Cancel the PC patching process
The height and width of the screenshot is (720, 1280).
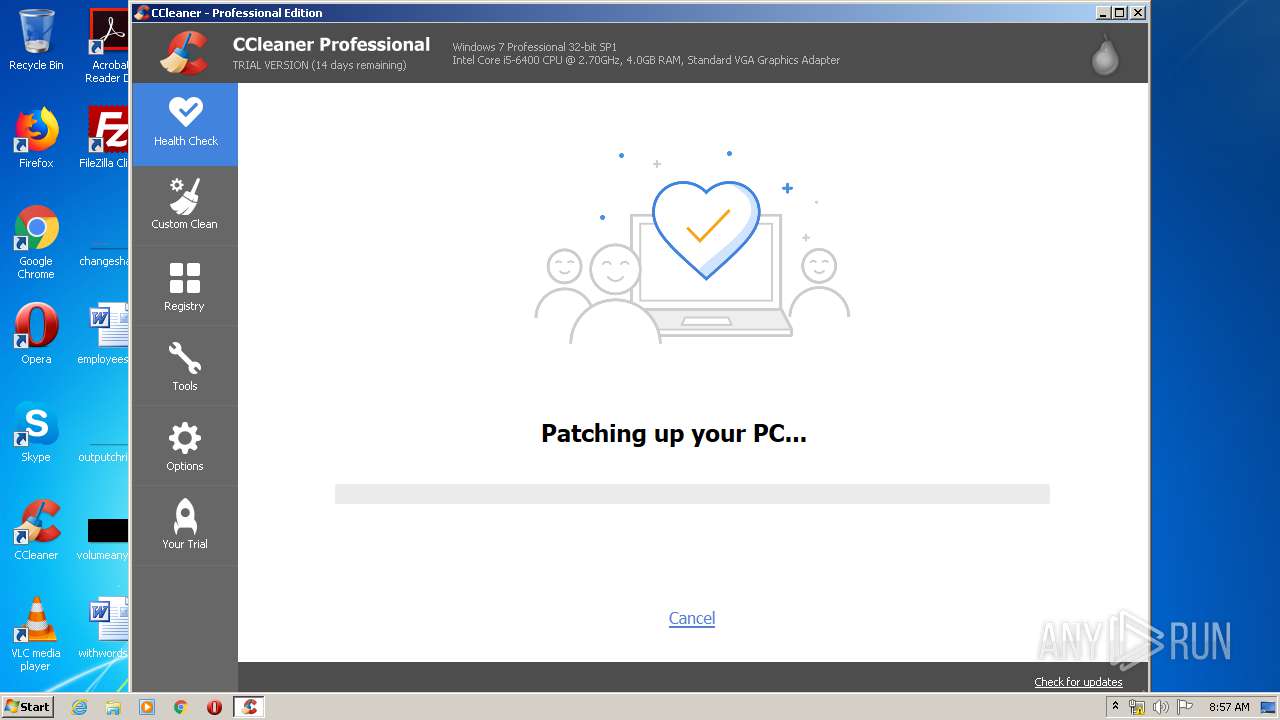pos(692,618)
